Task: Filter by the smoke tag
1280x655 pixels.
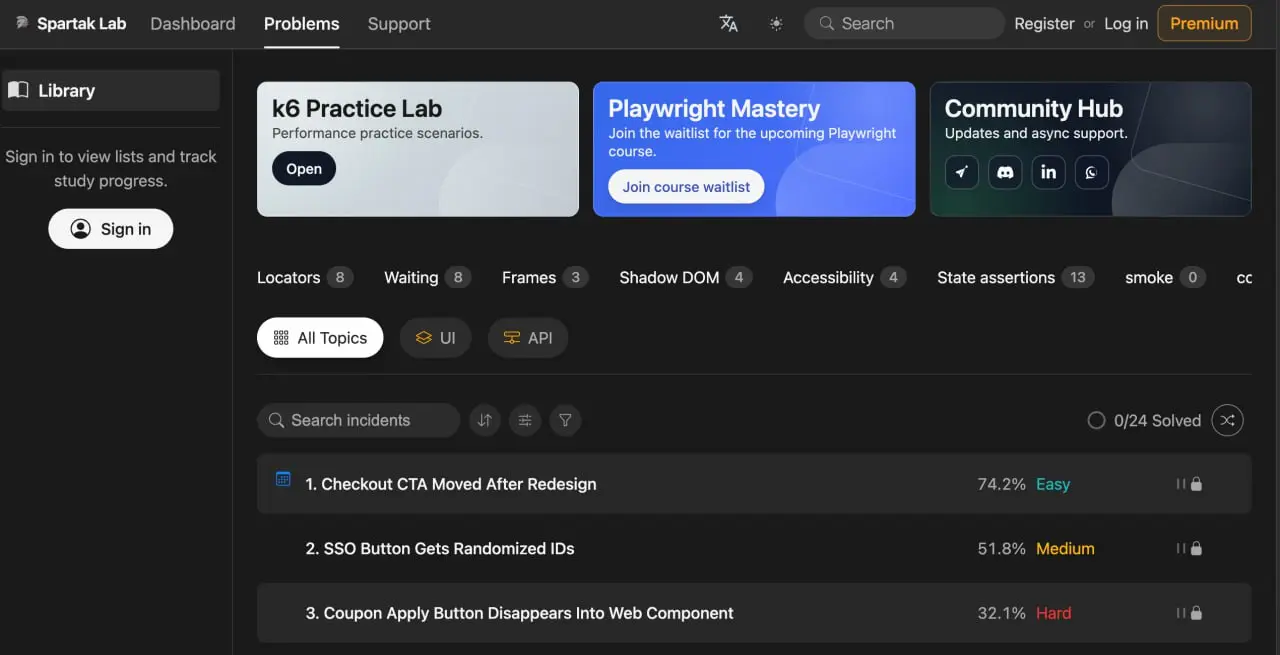Action: (x=1165, y=277)
